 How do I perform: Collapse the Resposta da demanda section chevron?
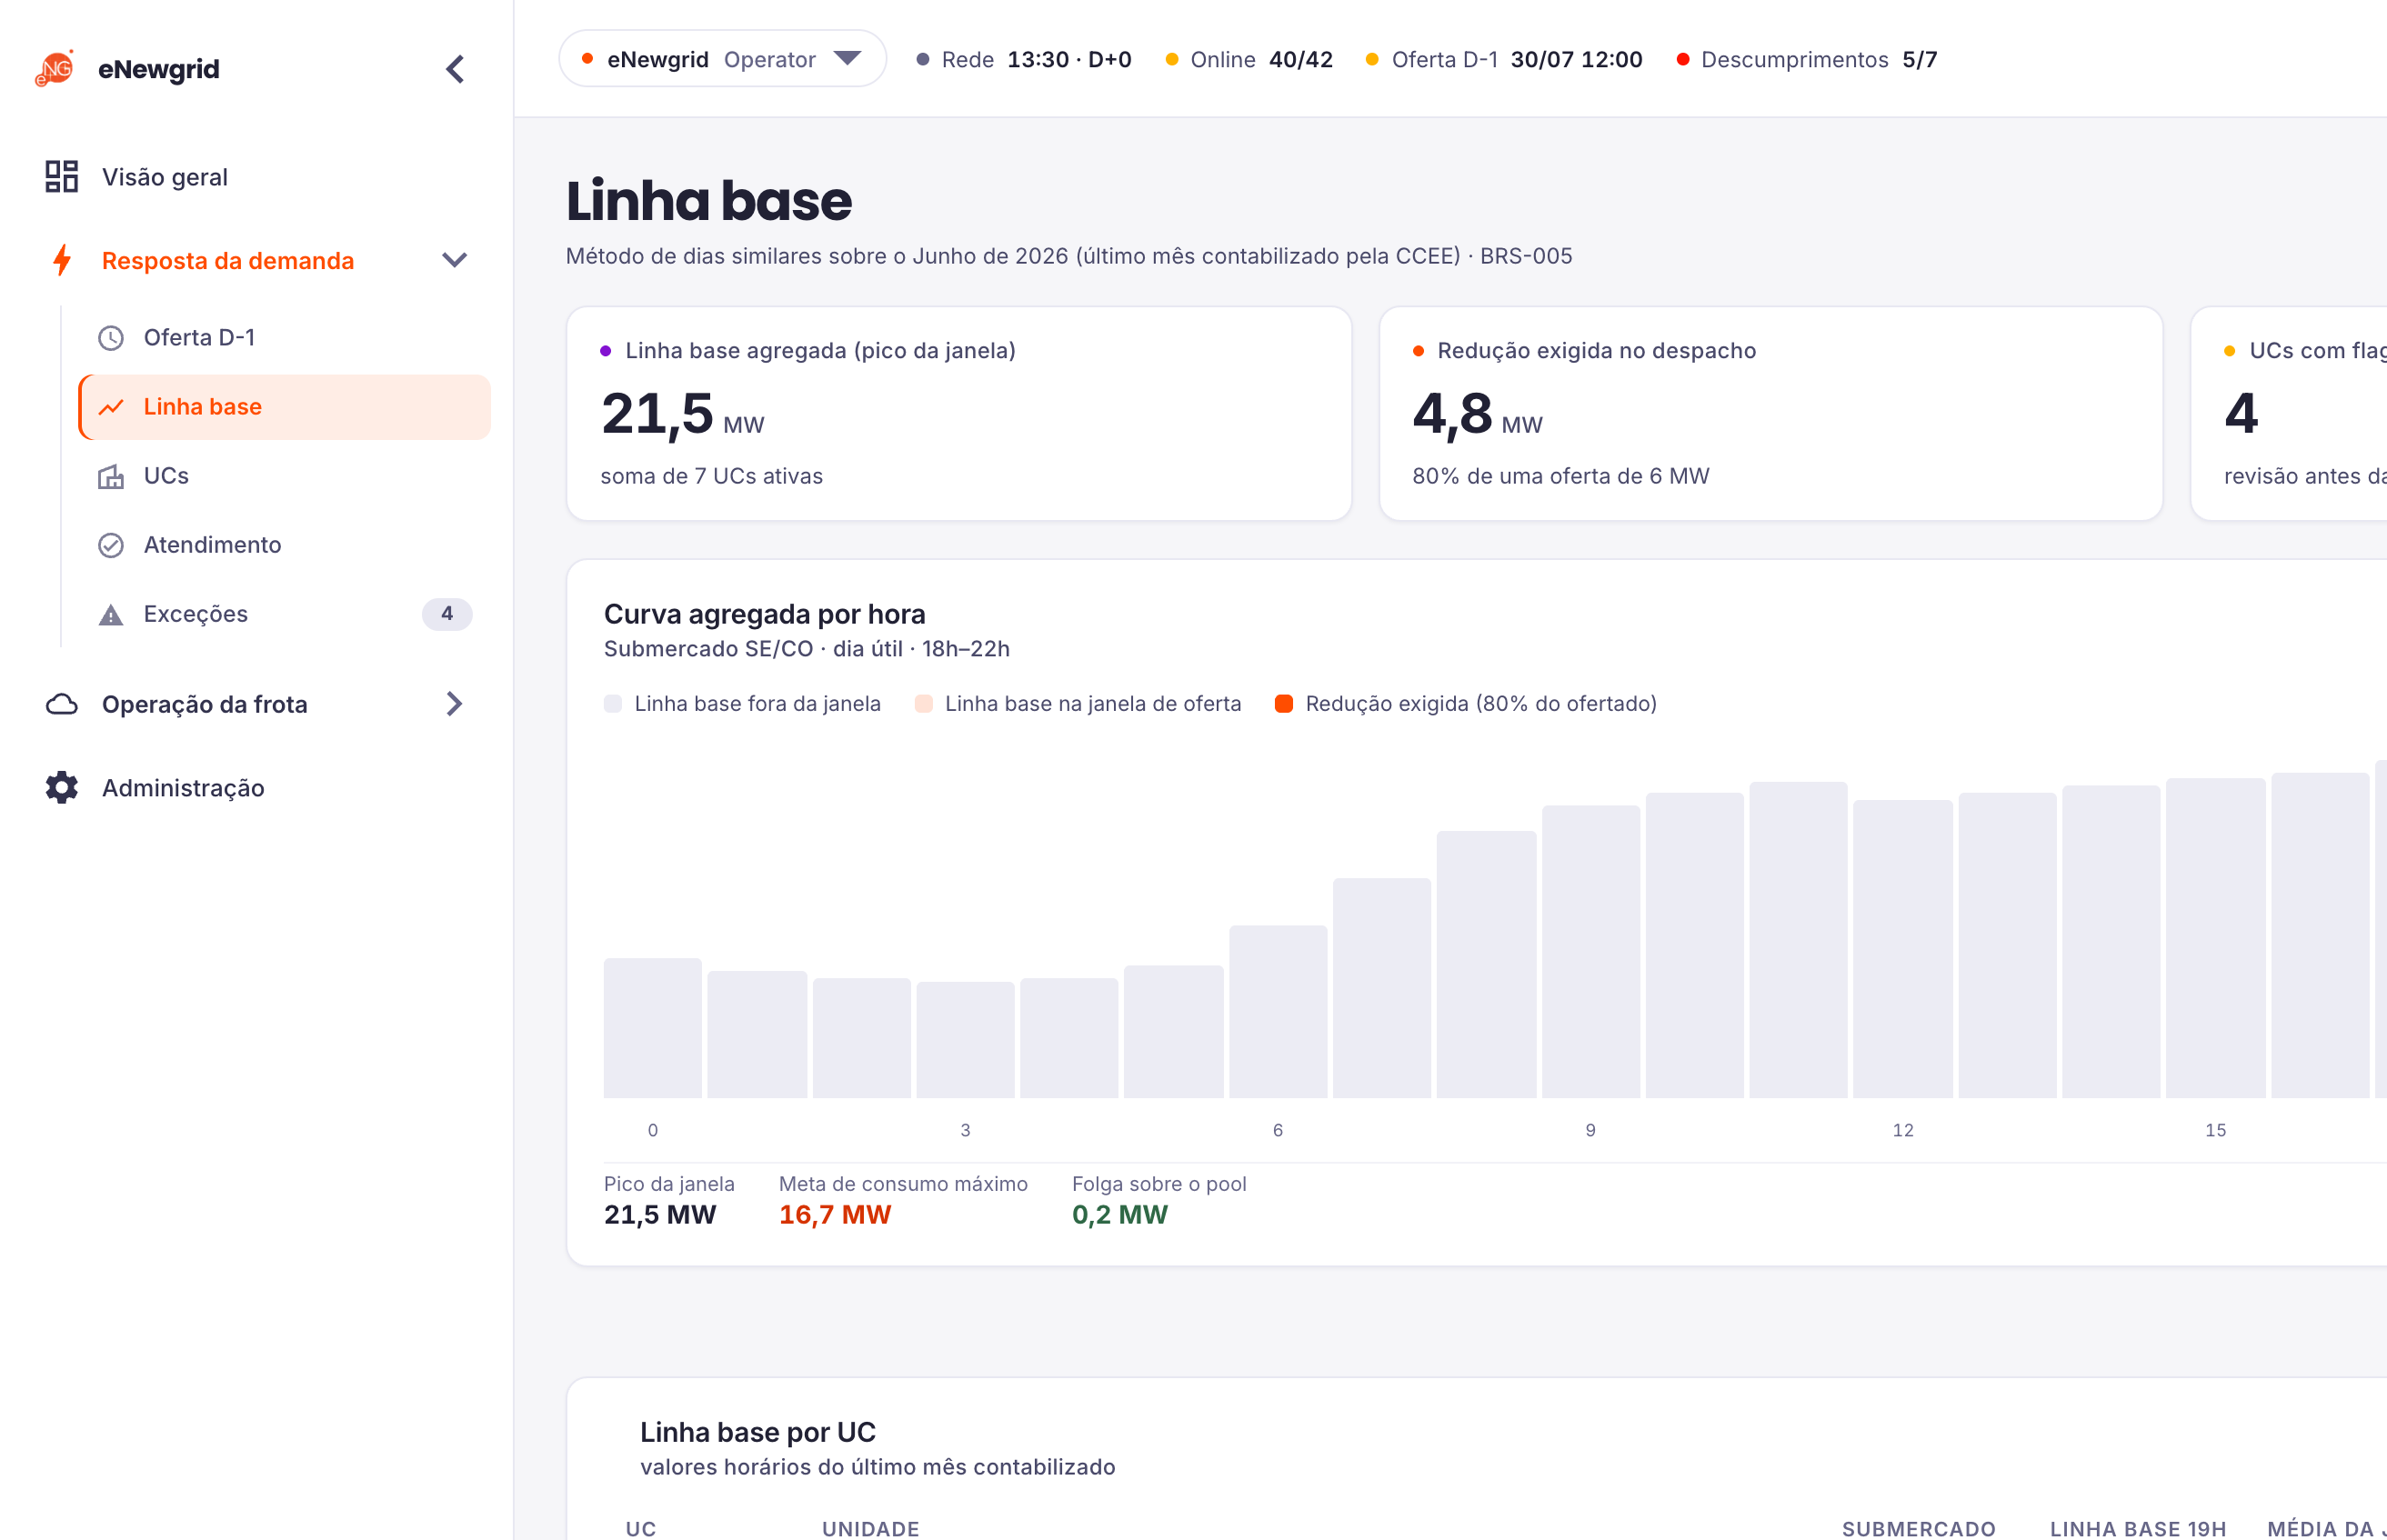coord(455,260)
